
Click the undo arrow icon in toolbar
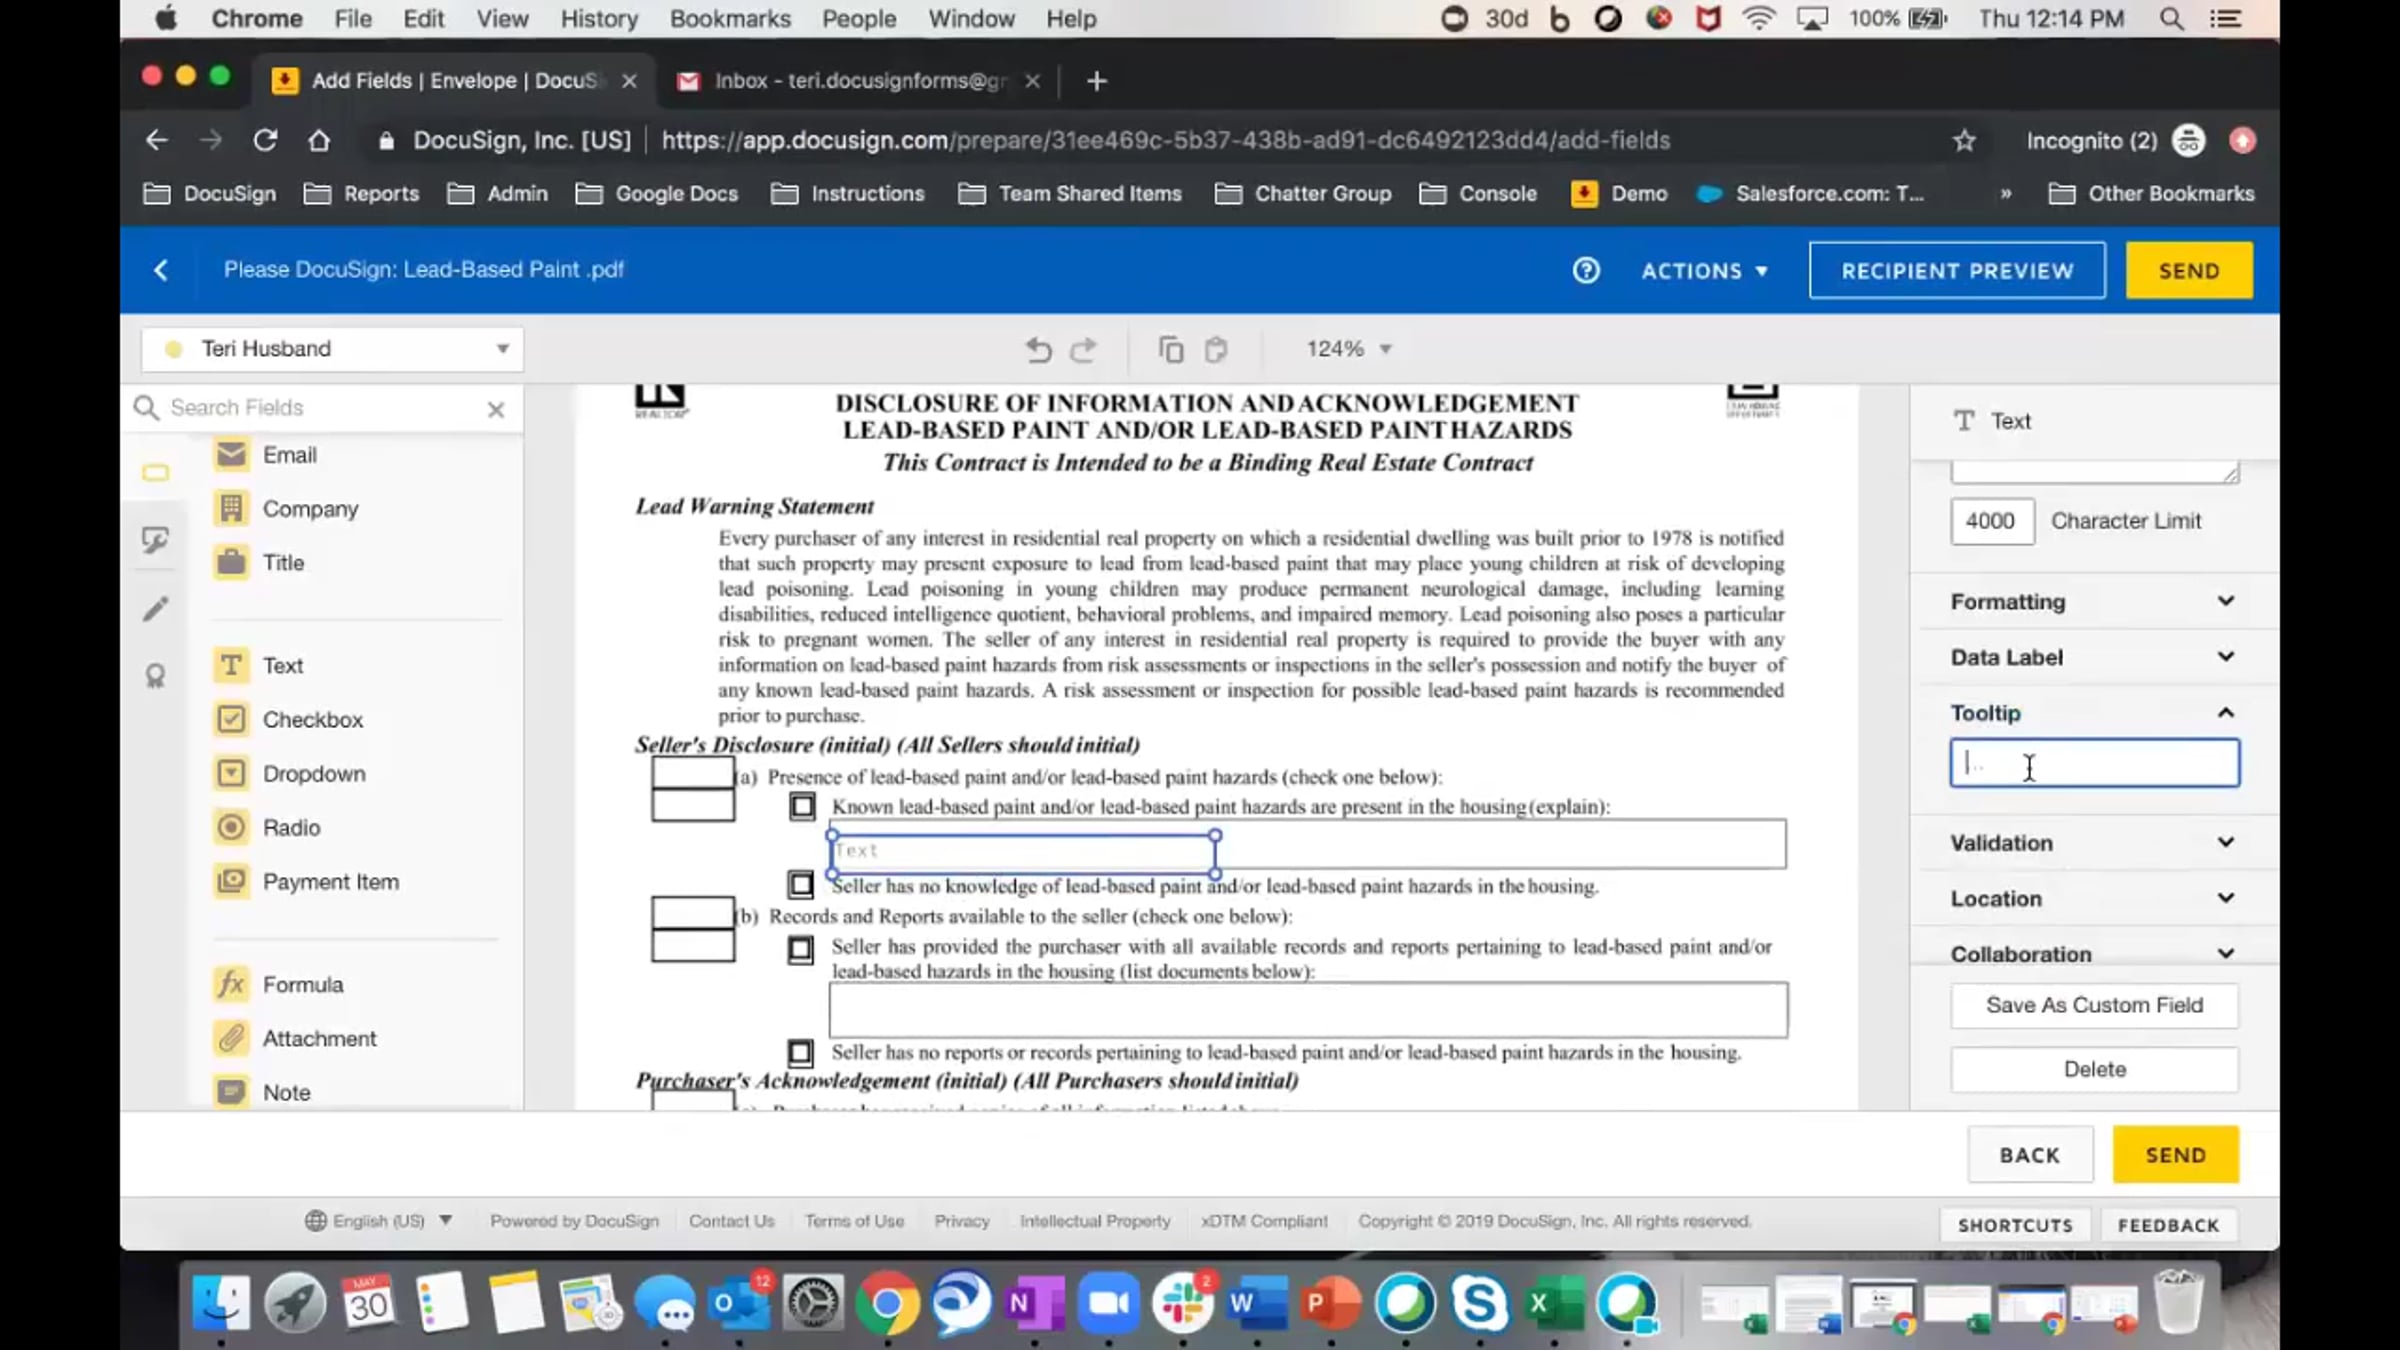point(1039,349)
